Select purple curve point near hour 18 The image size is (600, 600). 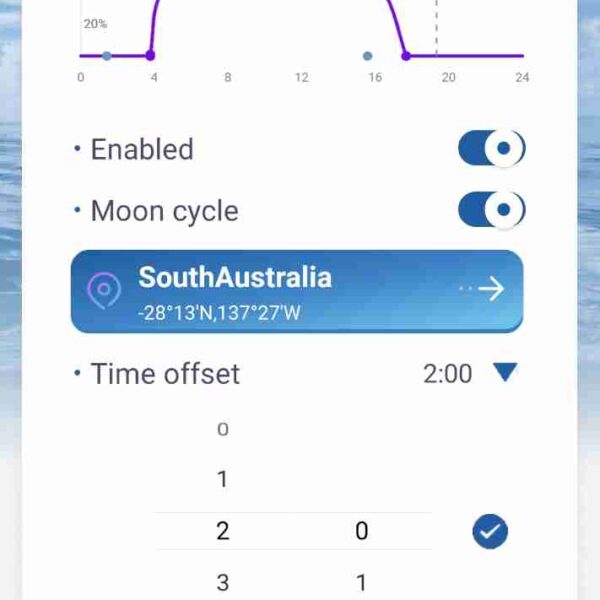click(x=406, y=56)
